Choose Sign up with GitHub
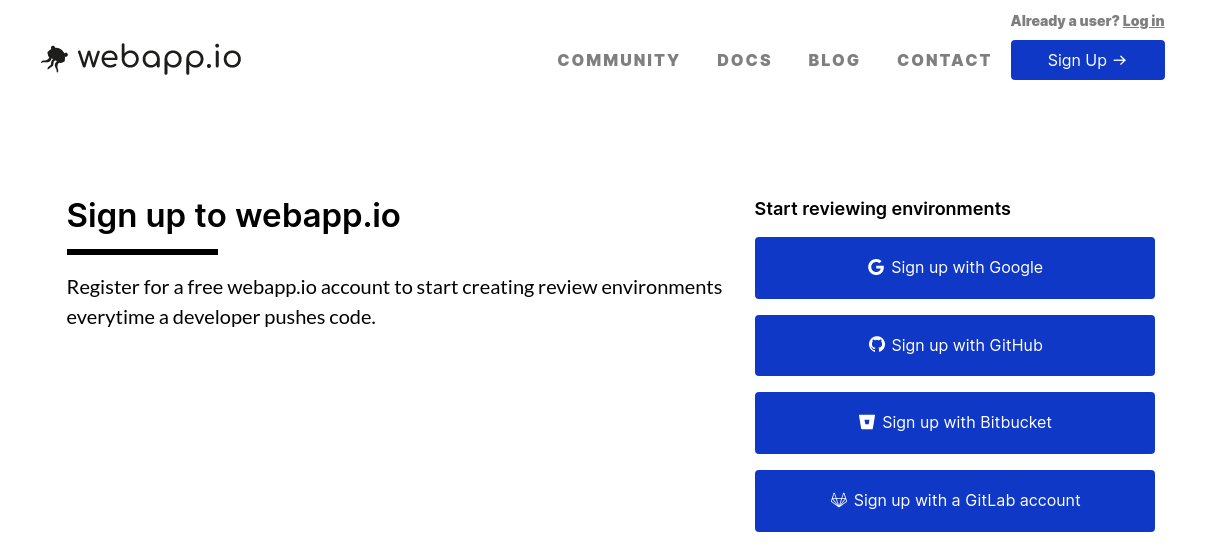The width and height of the screenshot is (1221, 555). click(955, 345)
